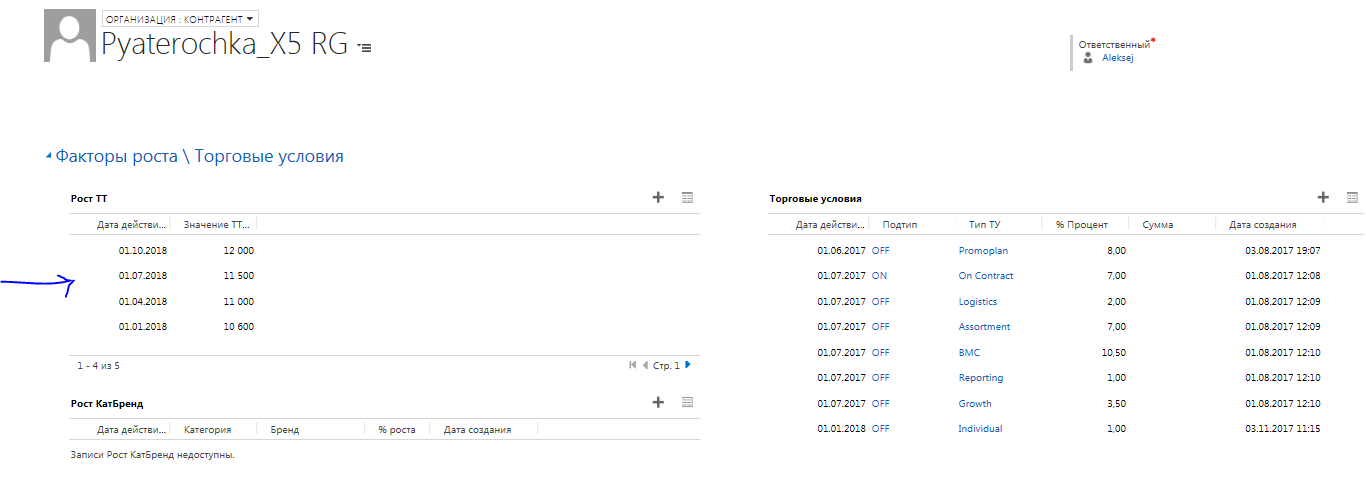Open the Рост КатБренд grid view icon
This screenshot has width=1366, height=480.
click(687, 402)
